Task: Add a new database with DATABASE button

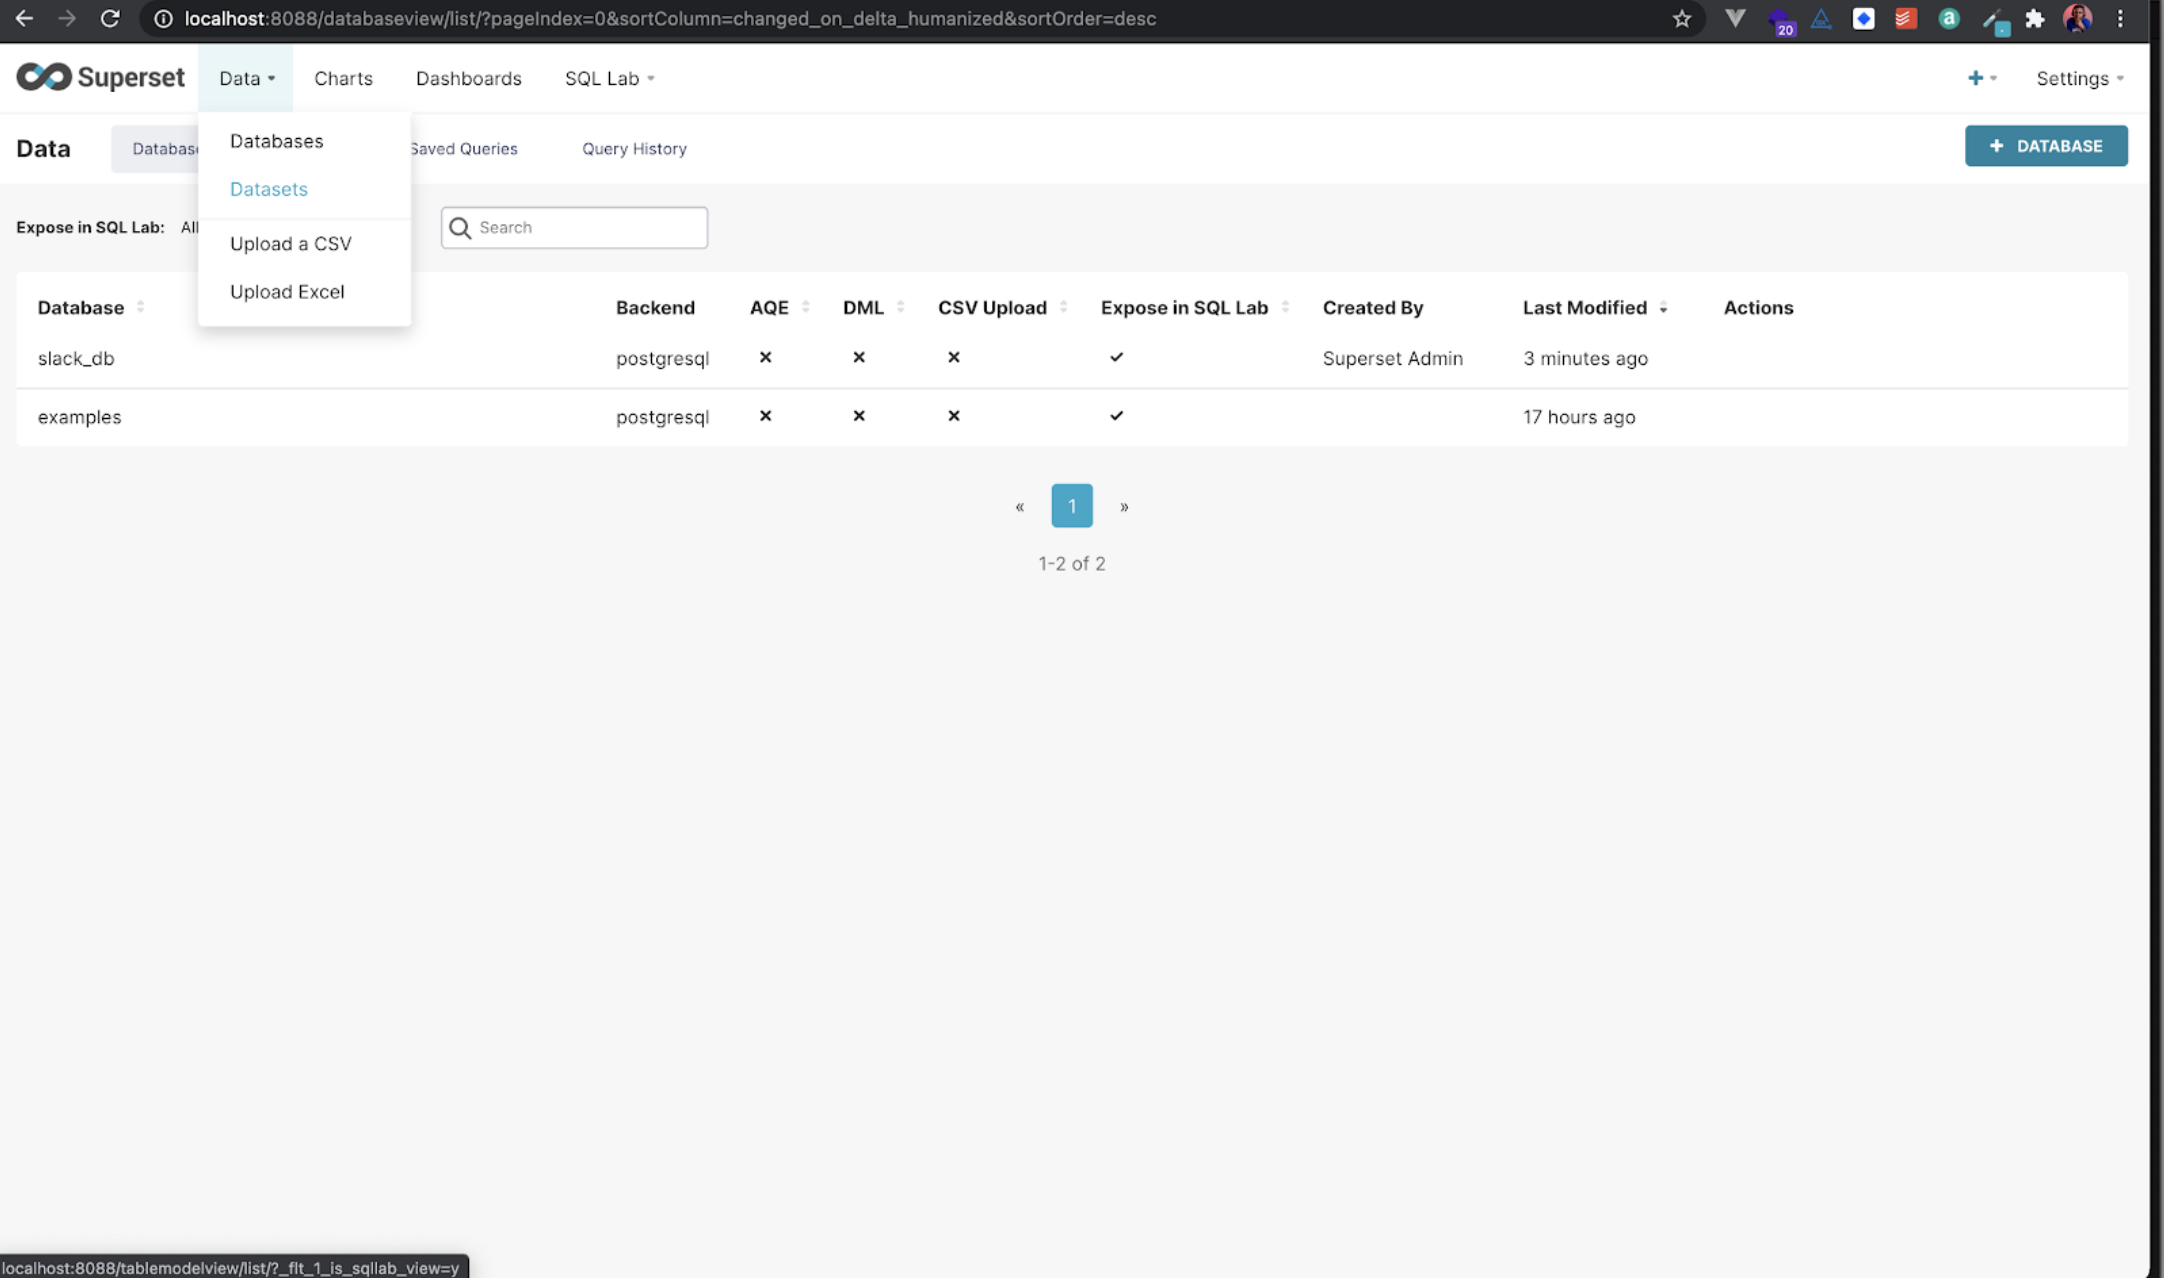Action: tap(2045, 146)
